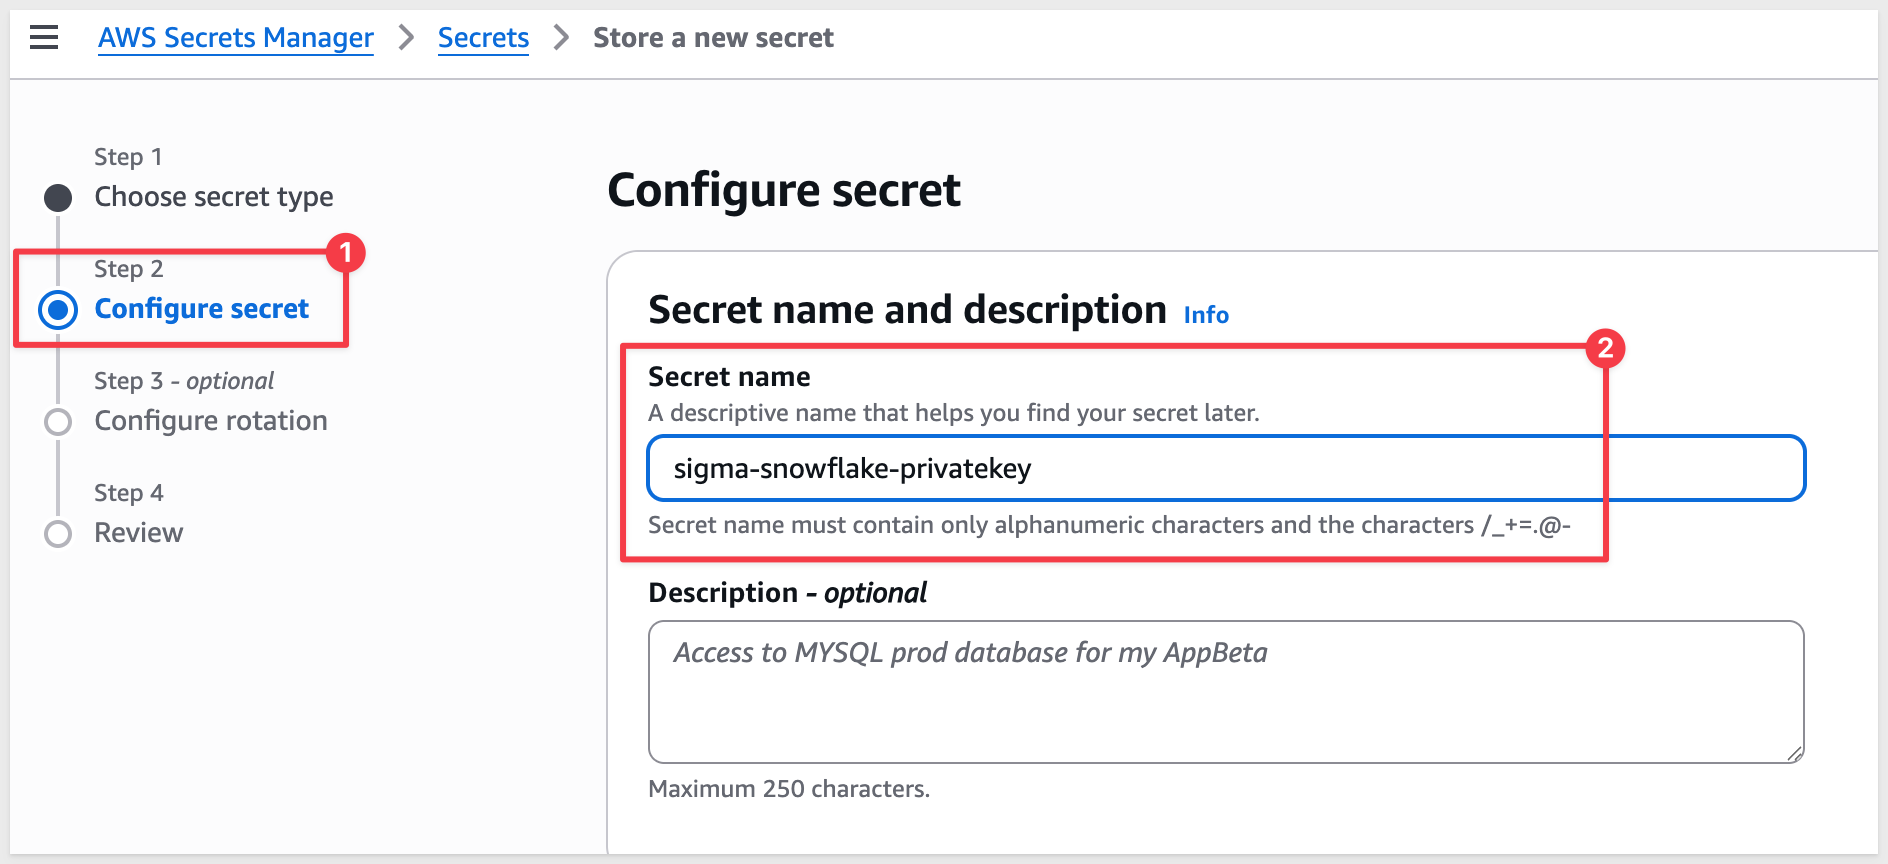This screenshot has height=864, width=1888.
Task: Click the chevron after the Secrets breadcrumb
Action: [561, 38]
